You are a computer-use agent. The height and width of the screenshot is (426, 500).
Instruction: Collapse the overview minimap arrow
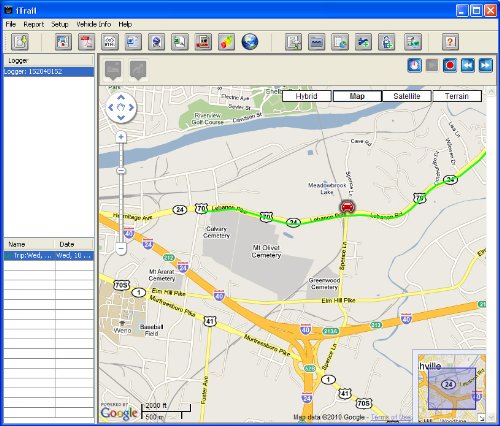482,418
